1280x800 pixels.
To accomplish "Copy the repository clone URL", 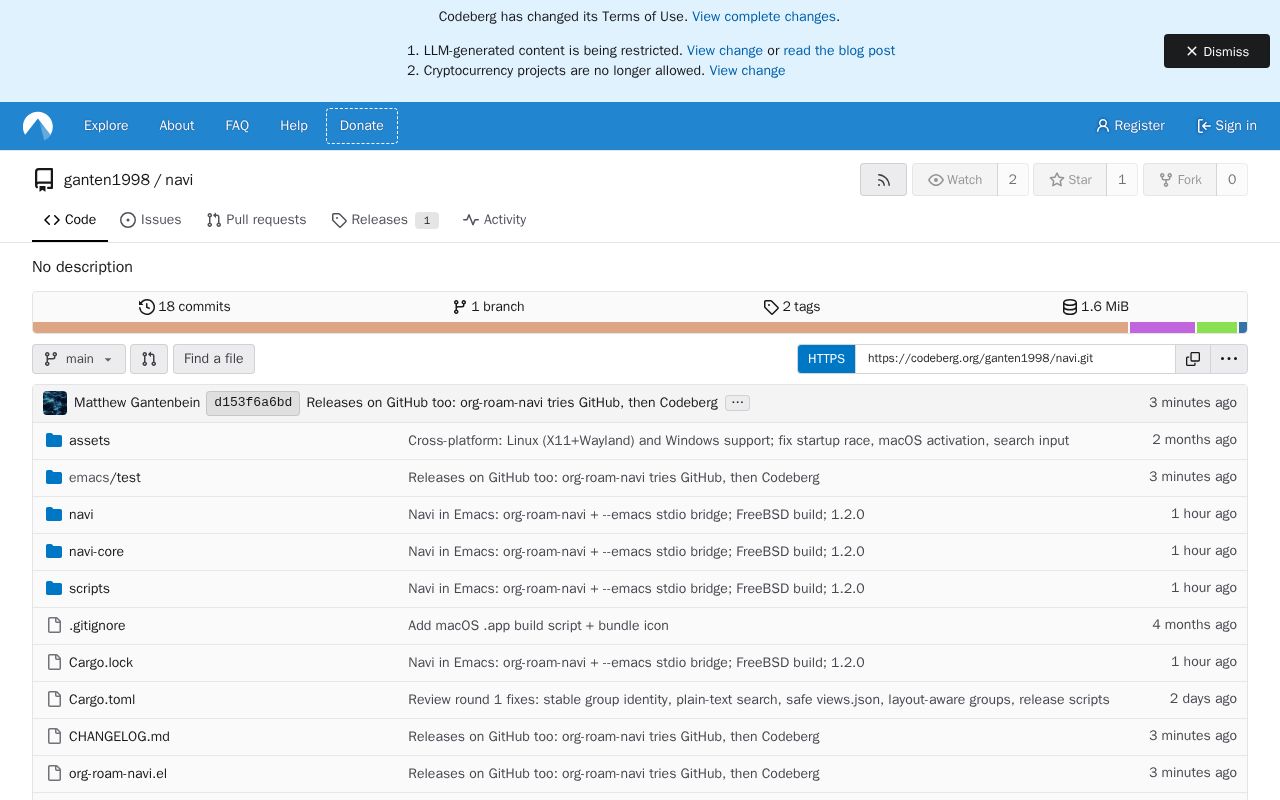I will click(1193, 359).
